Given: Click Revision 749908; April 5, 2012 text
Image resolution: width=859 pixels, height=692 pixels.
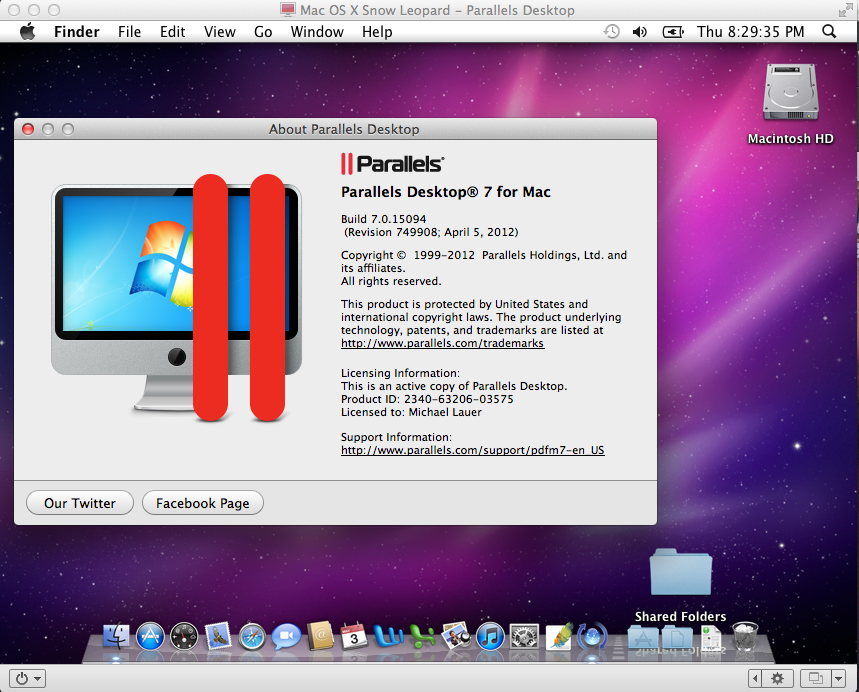Looking at the screenshot, I should (x=431, y=232).
